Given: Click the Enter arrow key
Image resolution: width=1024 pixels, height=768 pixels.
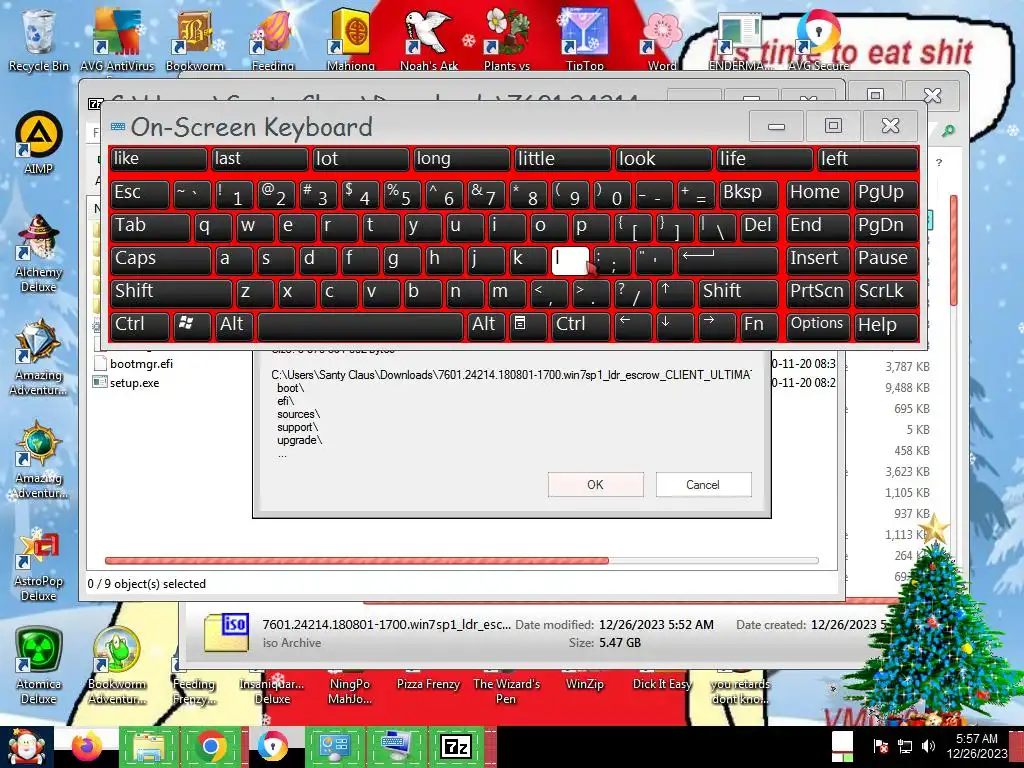Looking at the screenshot, I should point(728,259).
